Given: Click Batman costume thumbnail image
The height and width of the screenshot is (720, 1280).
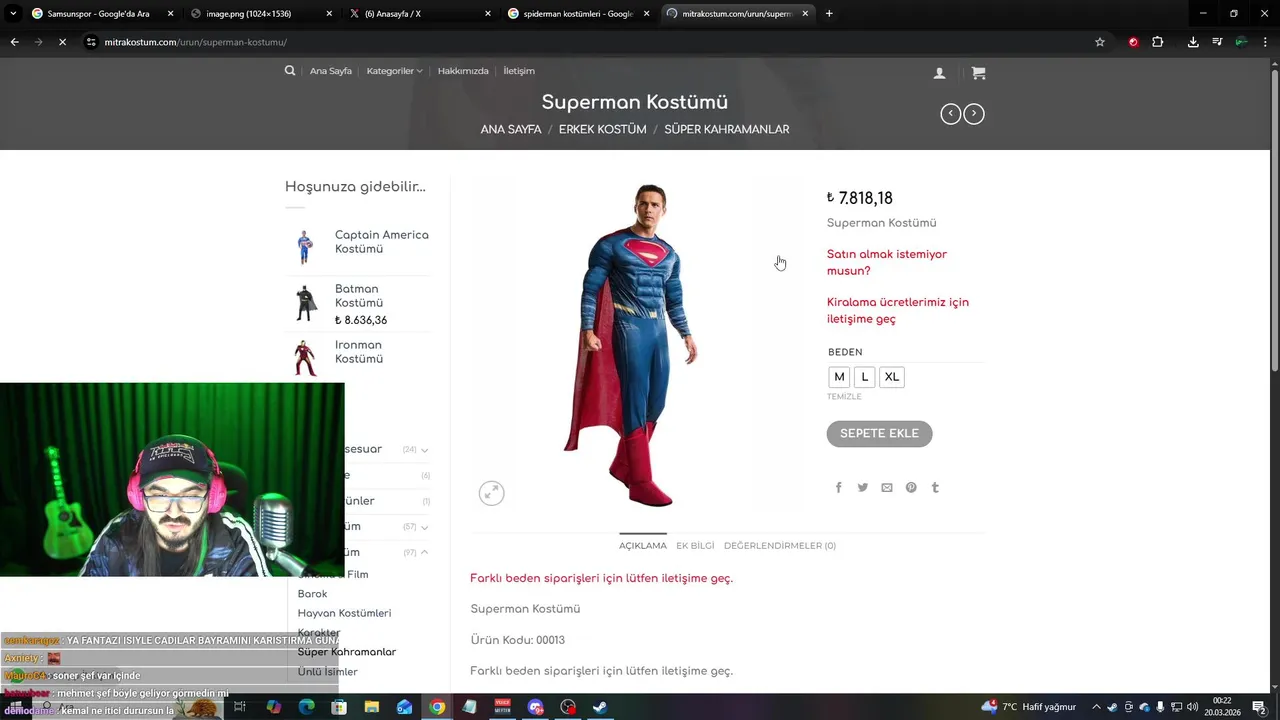Looking at the screenshot, I should (x=305, y=303).
